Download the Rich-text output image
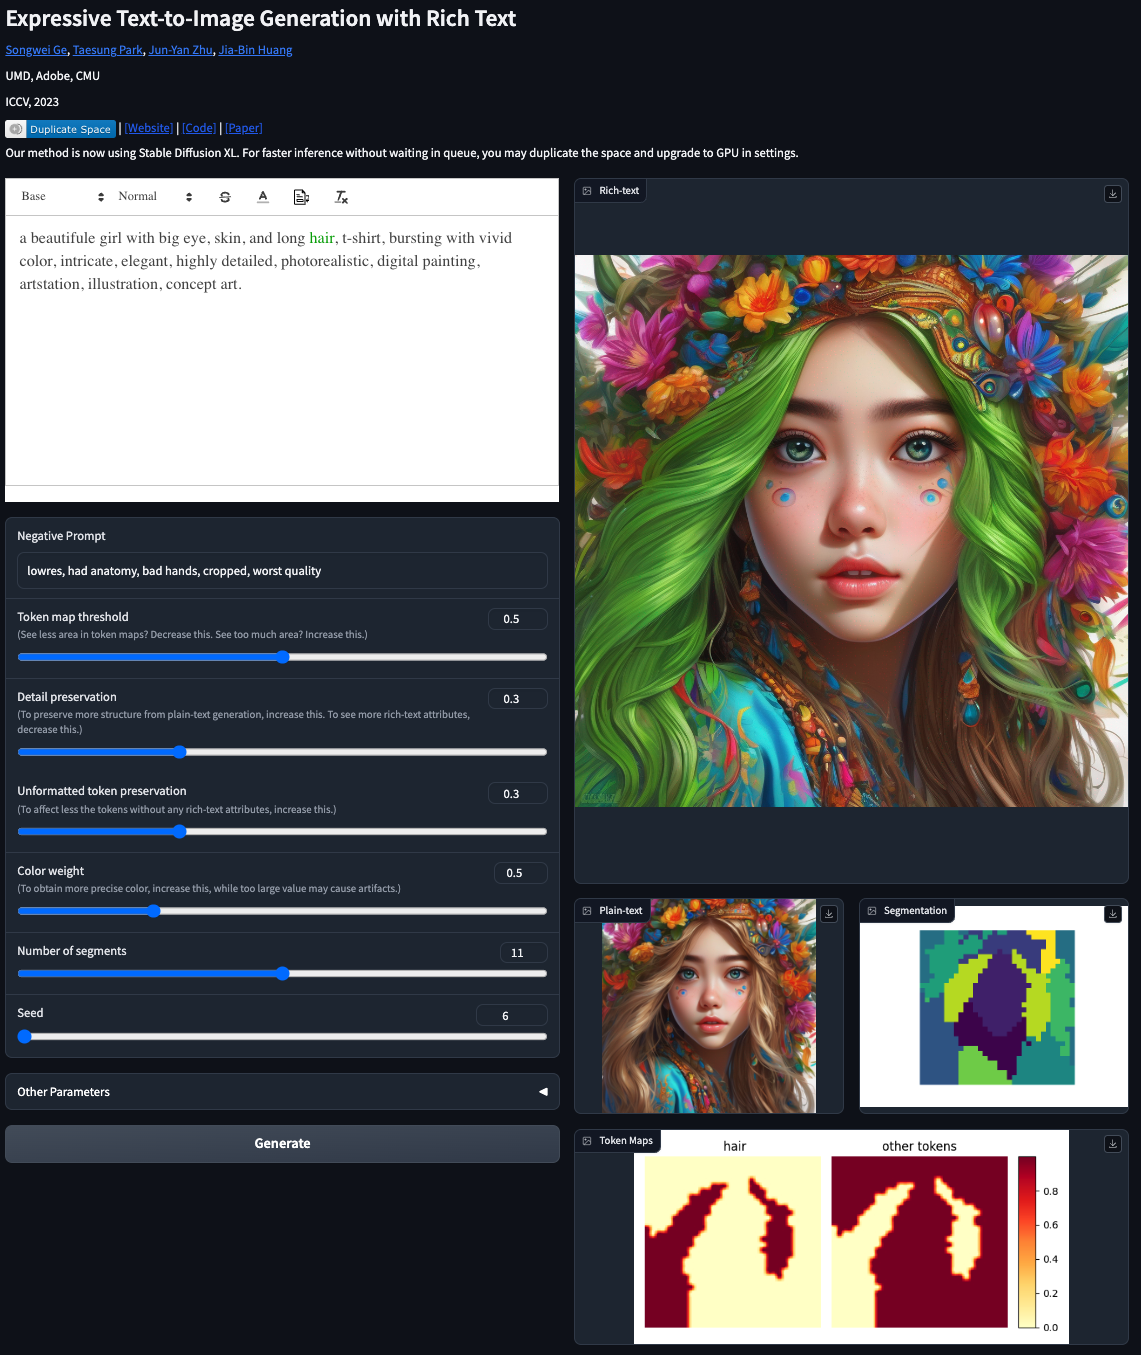The image size is (1141, 1355). click(x=1112, y=194)
